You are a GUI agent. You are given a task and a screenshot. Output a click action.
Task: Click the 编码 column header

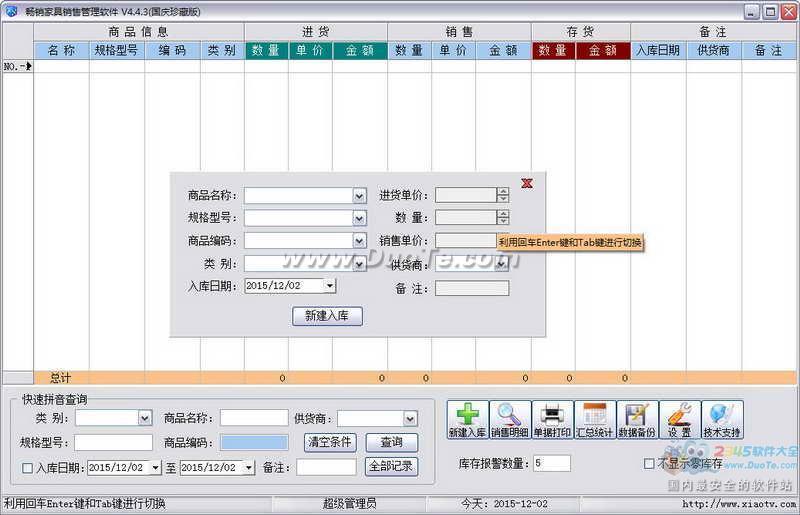(172, 51)
